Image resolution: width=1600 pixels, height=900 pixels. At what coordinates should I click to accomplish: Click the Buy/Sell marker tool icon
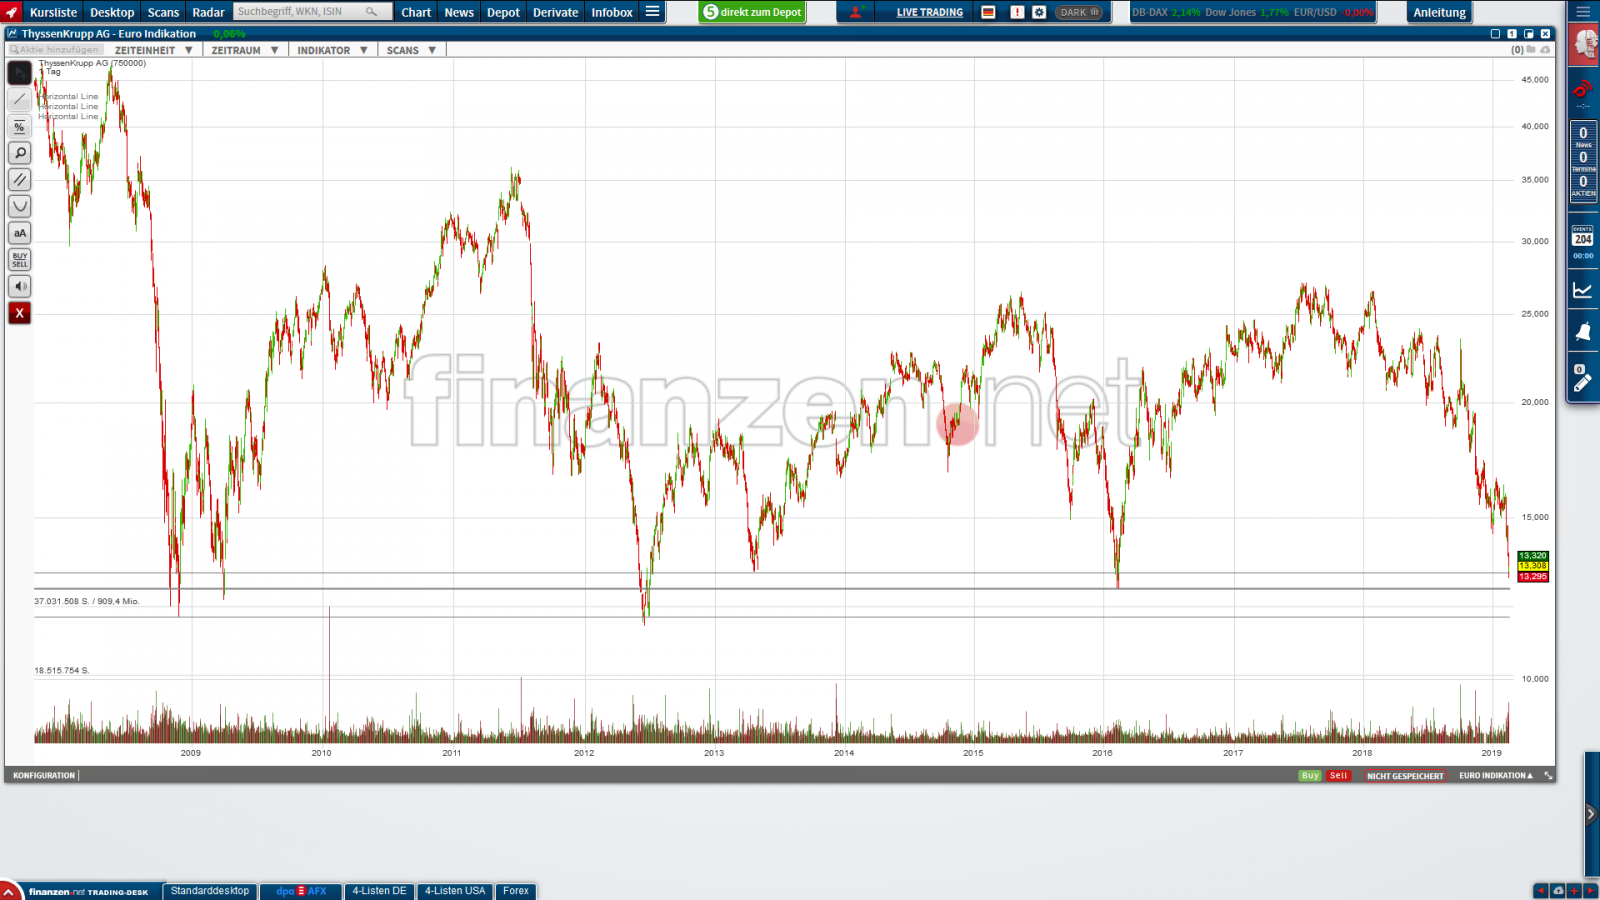(19, 260)
